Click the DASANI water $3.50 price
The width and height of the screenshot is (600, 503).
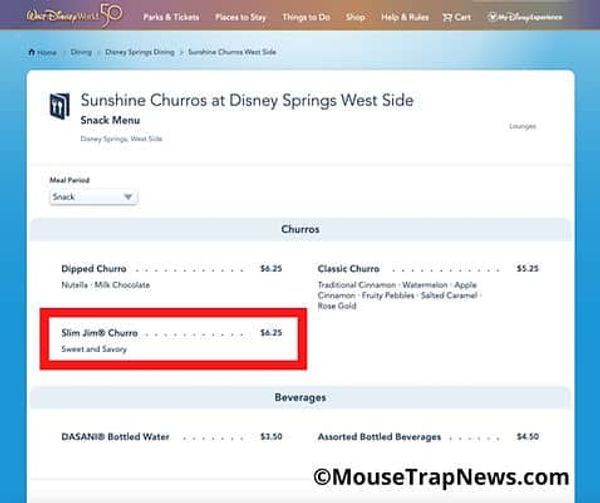tap(271, 436)
